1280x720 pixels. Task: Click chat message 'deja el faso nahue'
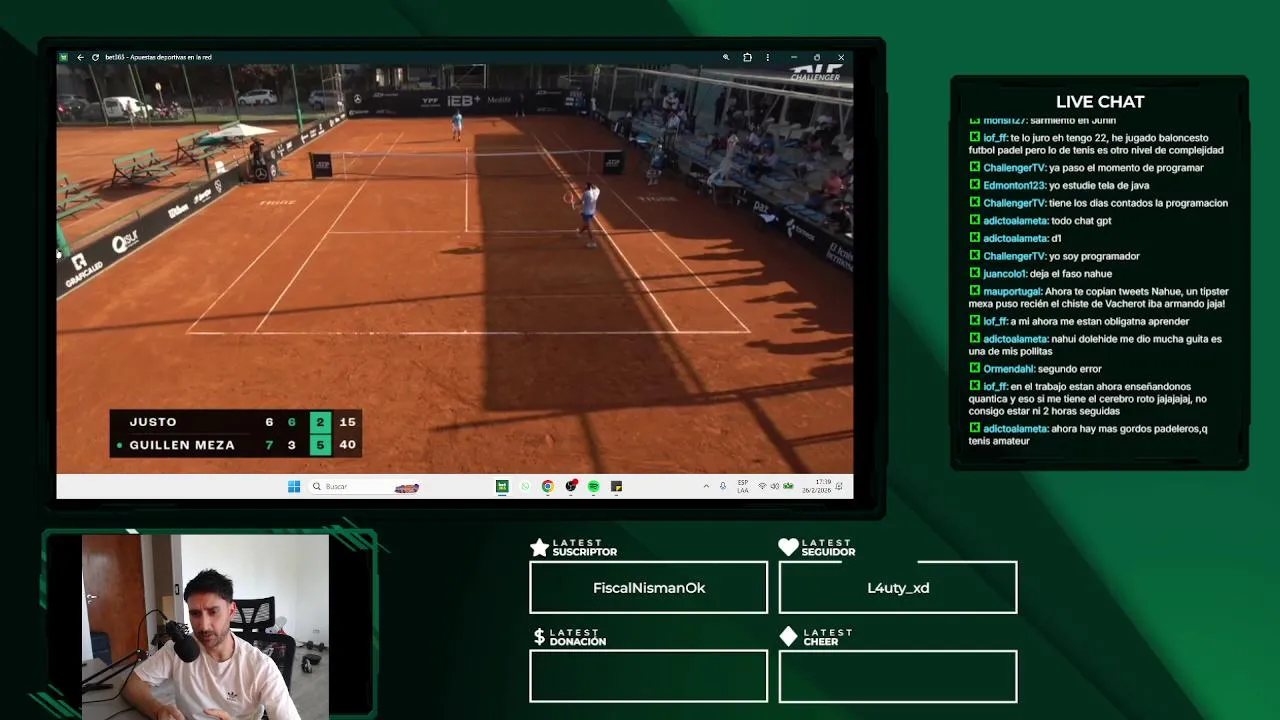1071,273
